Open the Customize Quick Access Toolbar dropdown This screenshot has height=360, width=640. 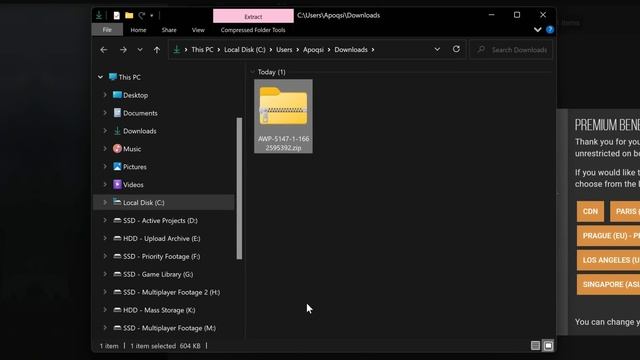pyautogui.click(x=151, y=16)
